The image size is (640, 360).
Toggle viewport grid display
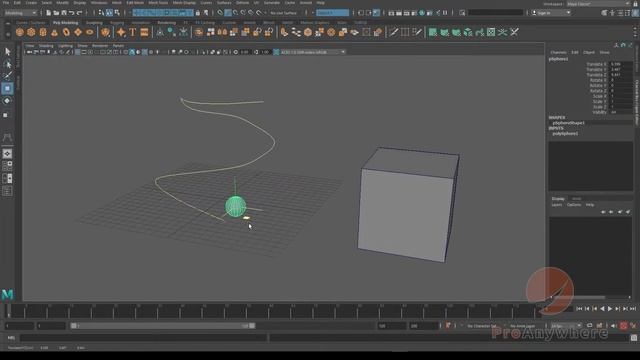[78, 52]
